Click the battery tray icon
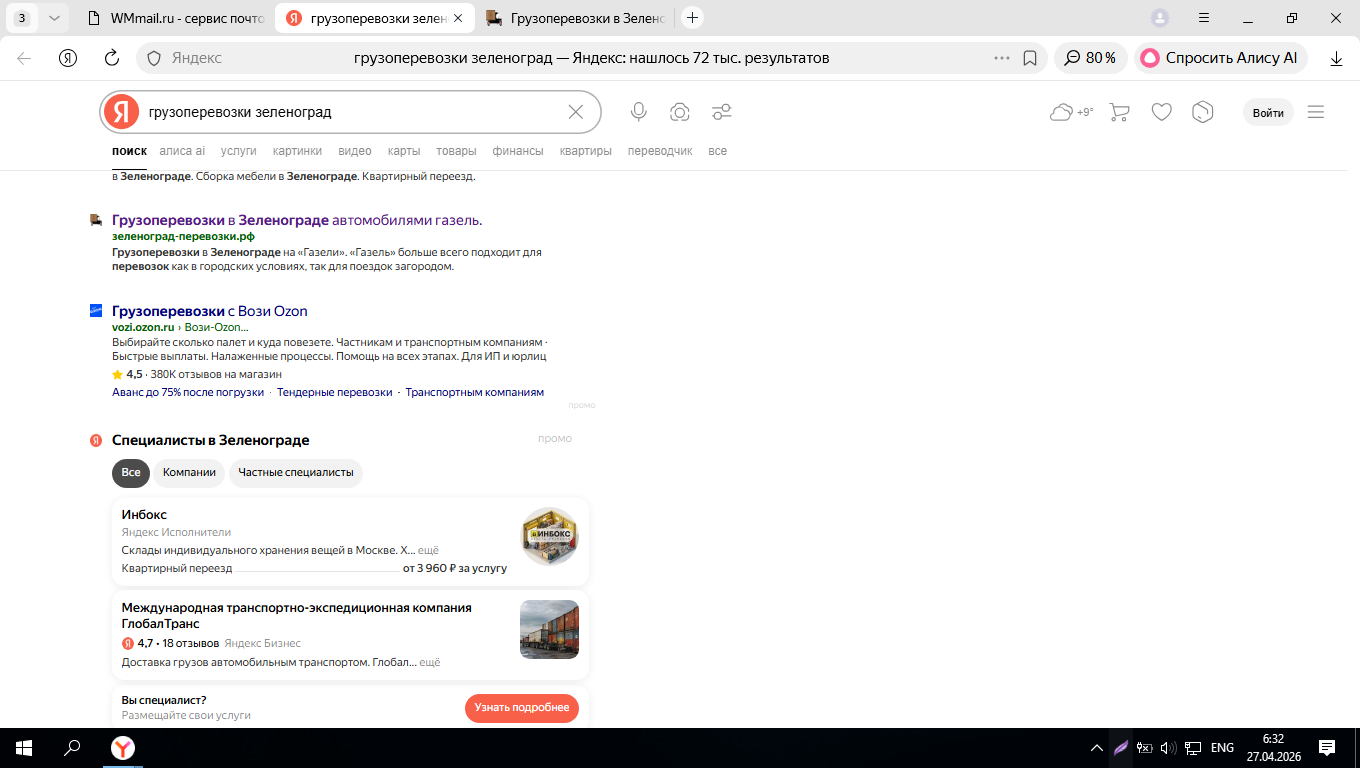 pos(1146,747)
